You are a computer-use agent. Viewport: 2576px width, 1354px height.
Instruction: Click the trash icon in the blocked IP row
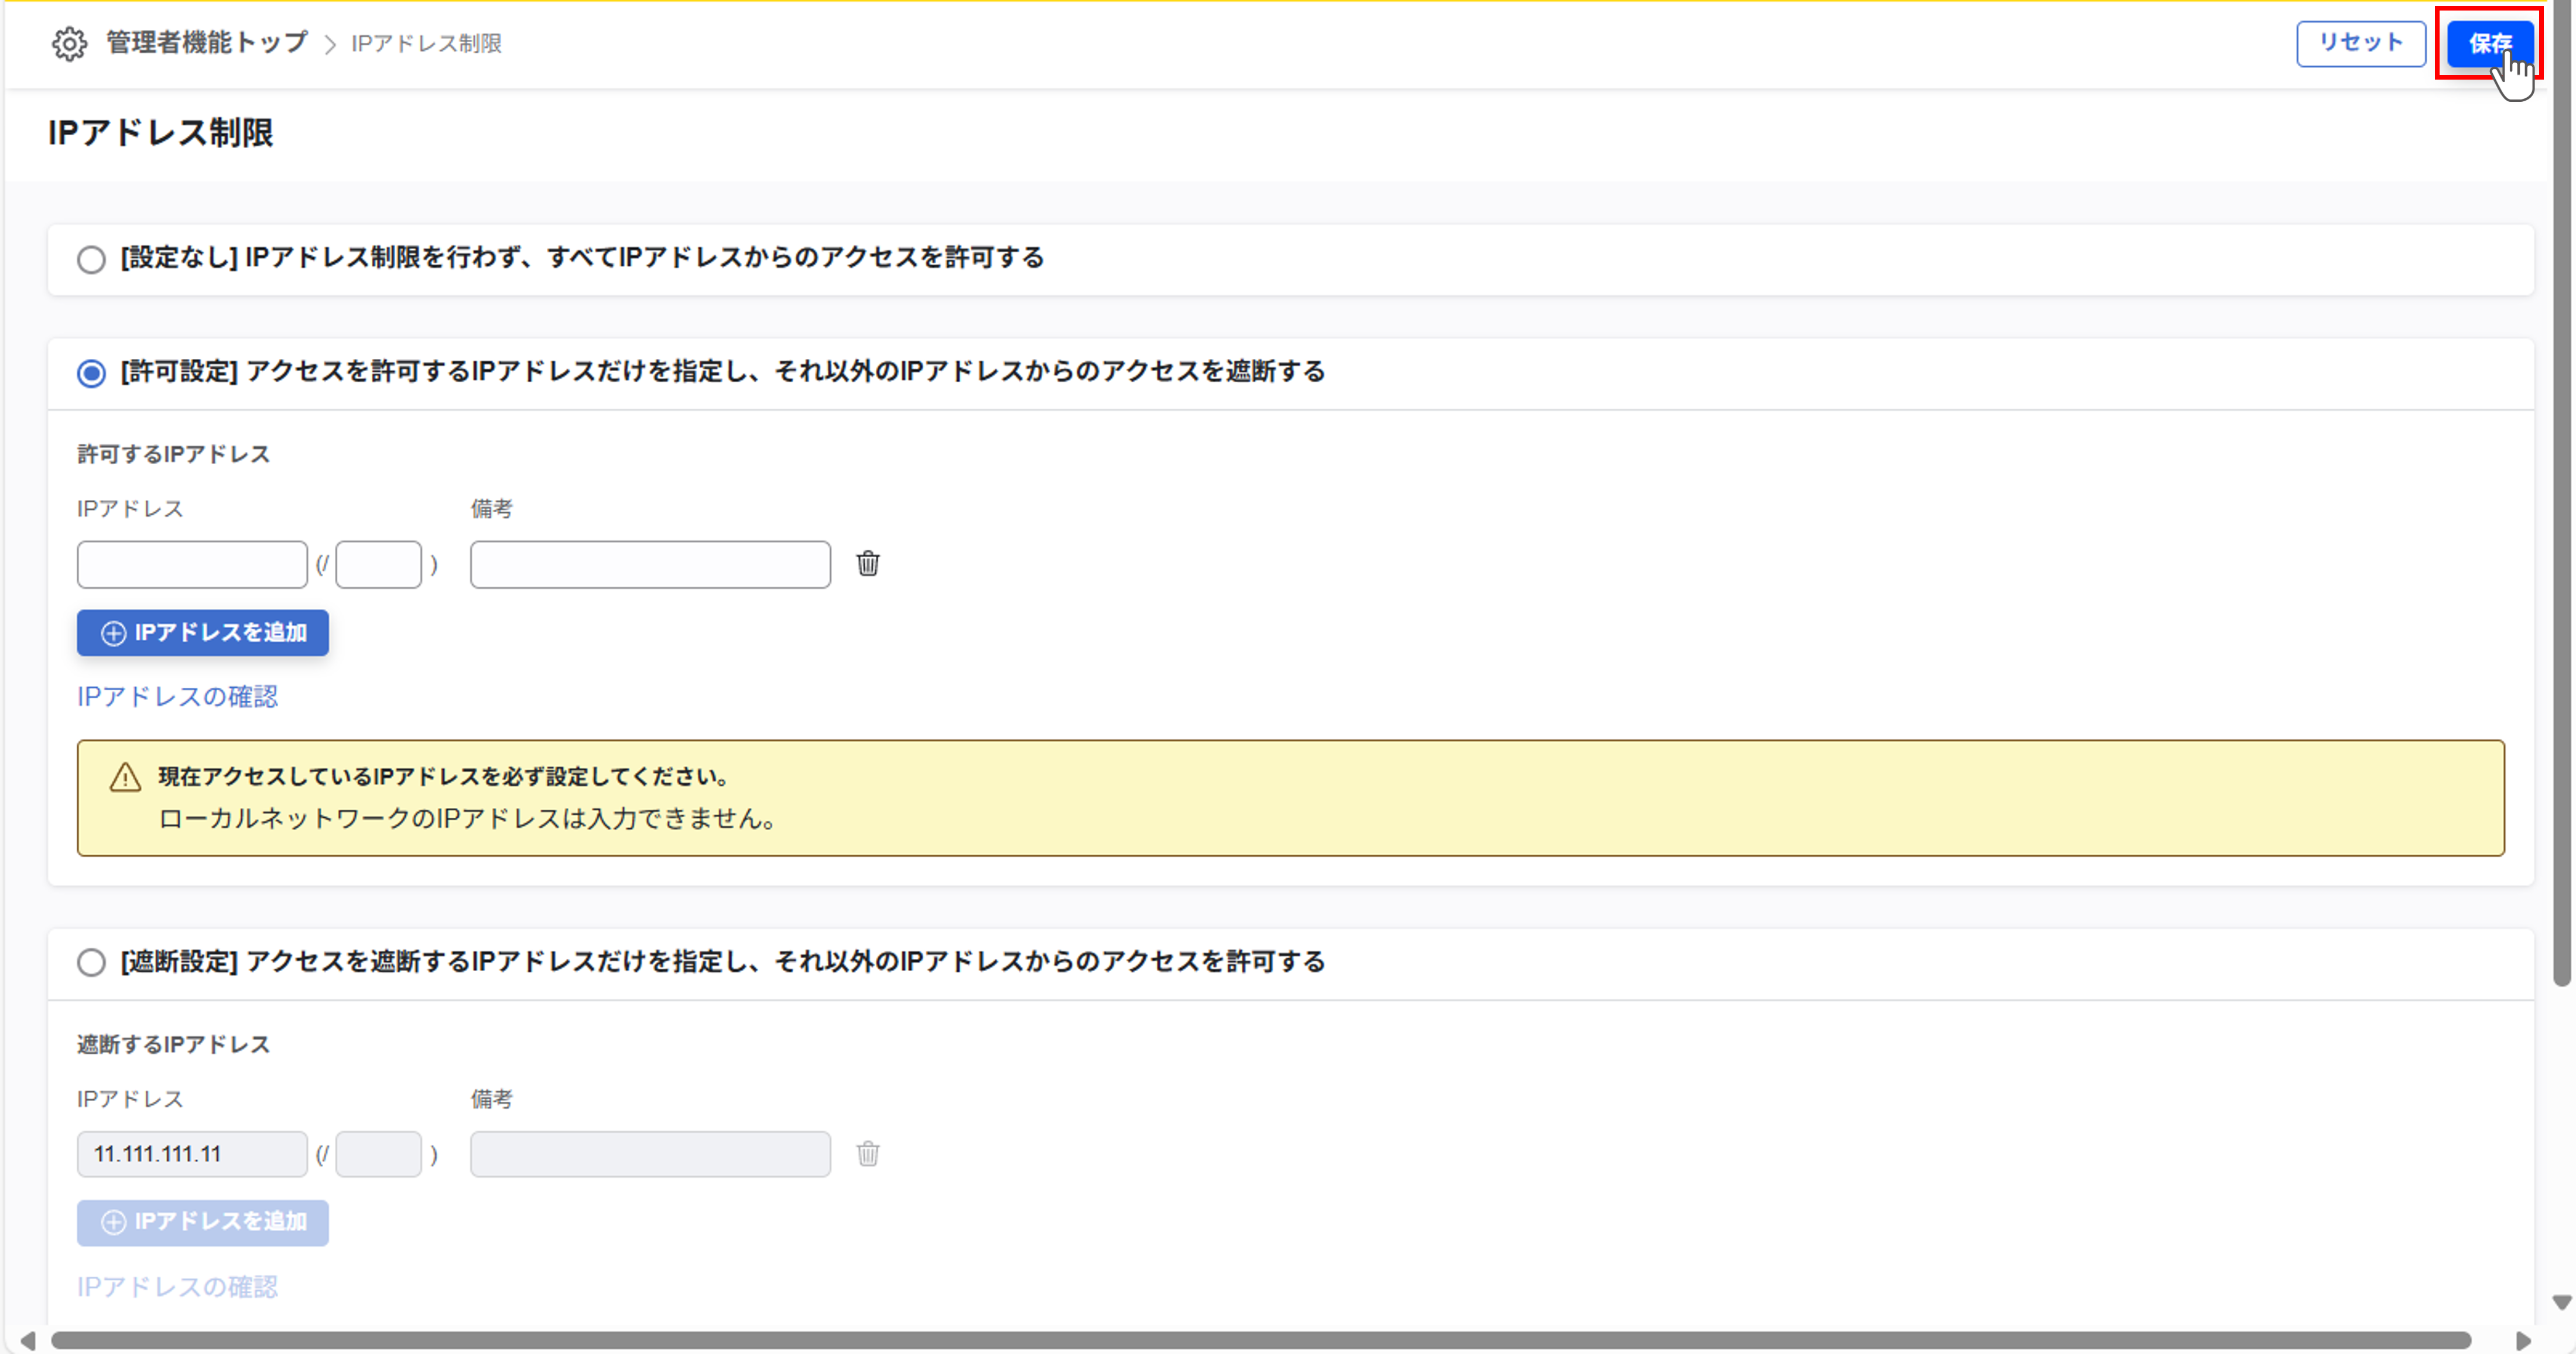coord(868,1154)
